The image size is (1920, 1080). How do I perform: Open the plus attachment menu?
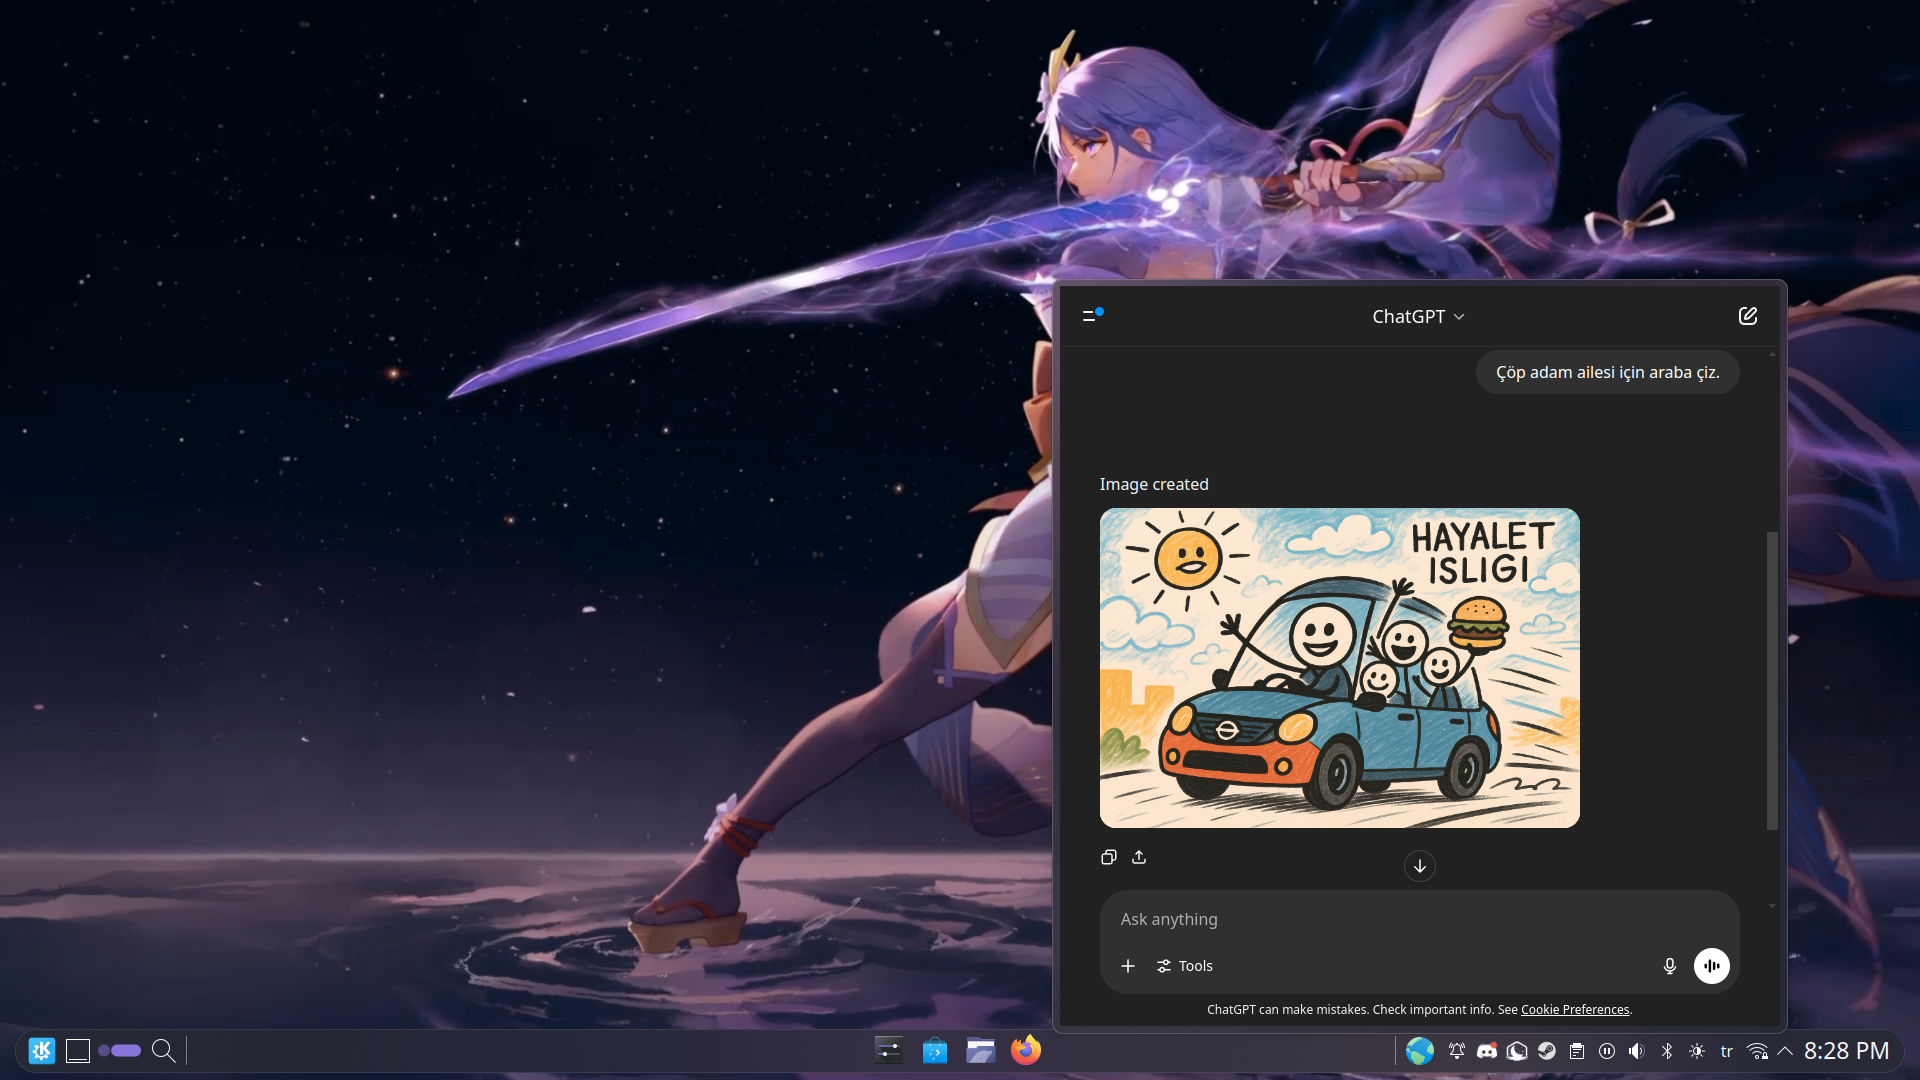(x=1128, y=966)
